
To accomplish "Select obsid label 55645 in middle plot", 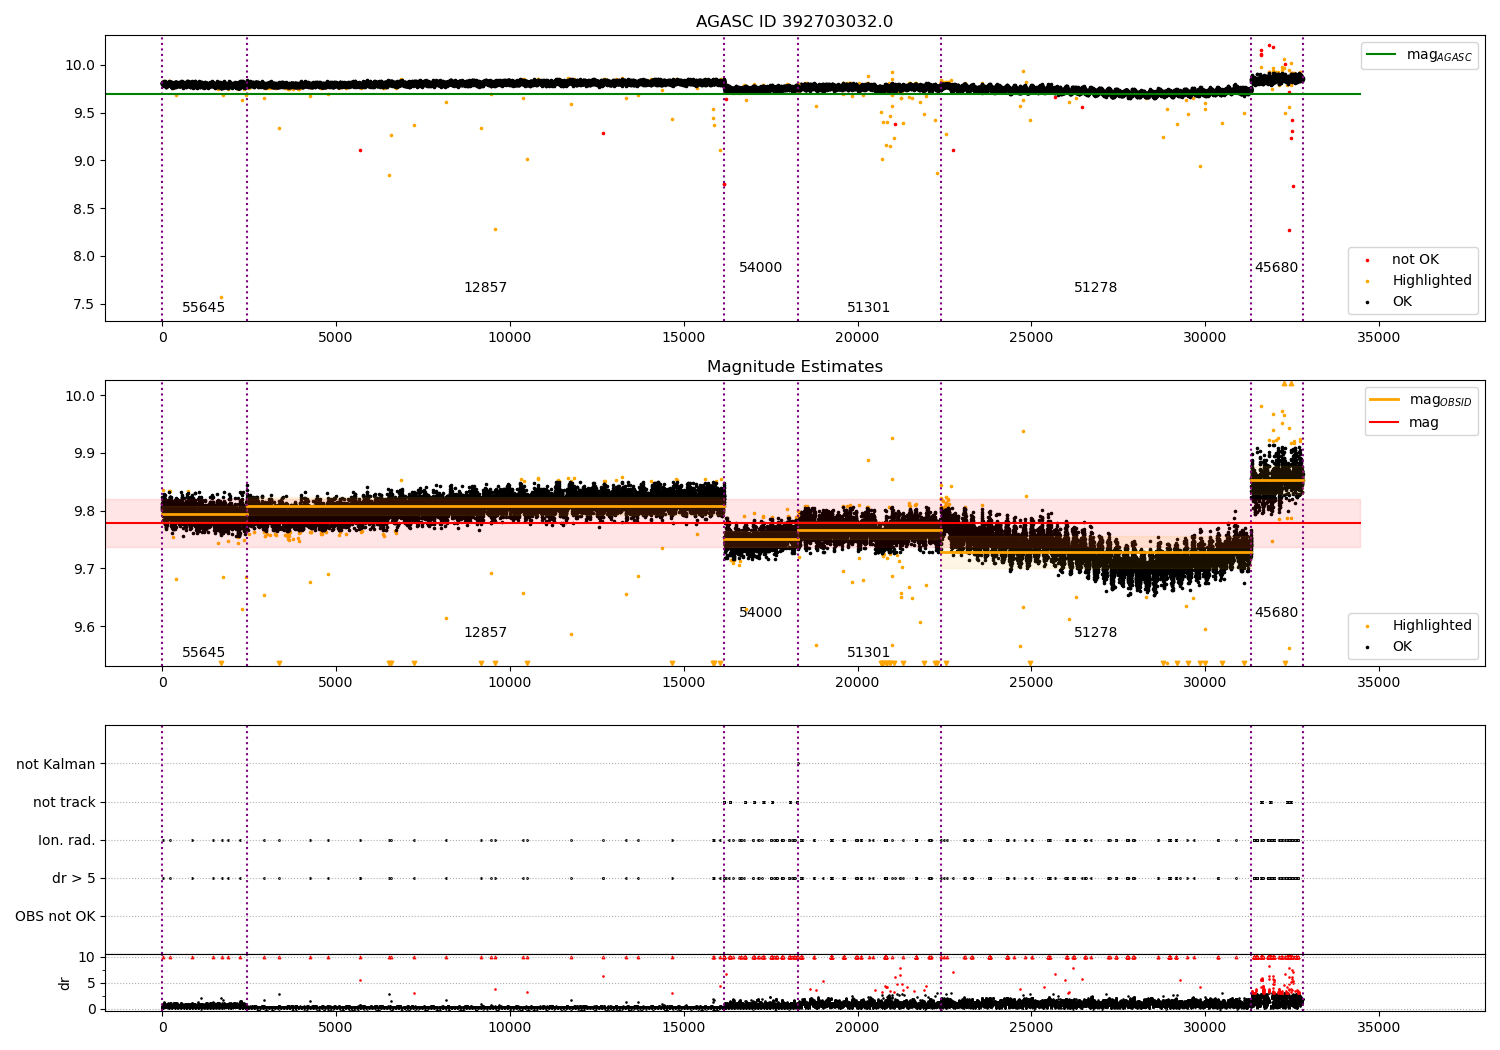I will pos(203,653).
